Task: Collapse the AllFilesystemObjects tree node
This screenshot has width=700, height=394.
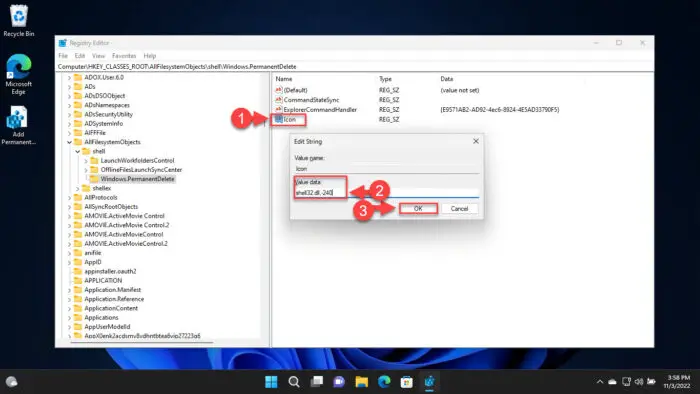Action: point(69,142)
